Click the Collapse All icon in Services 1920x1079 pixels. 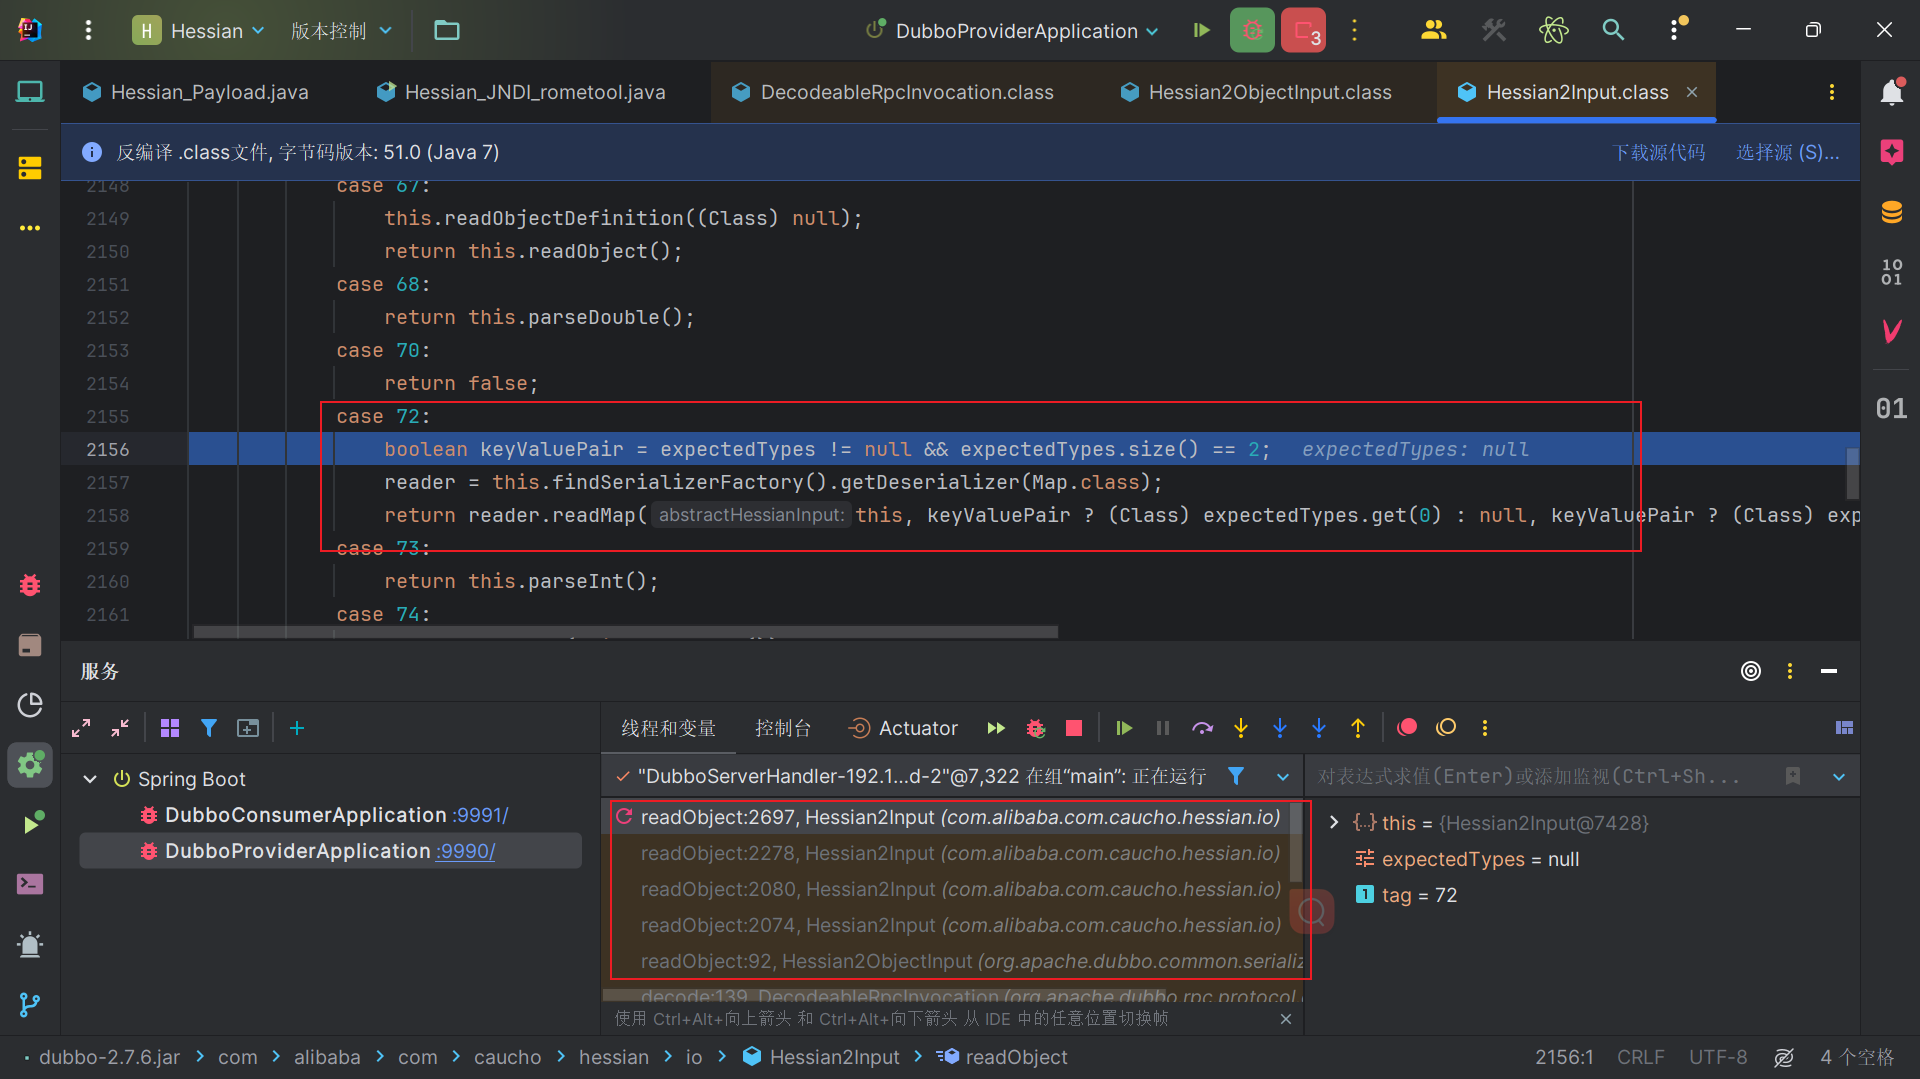coord(120,728)
